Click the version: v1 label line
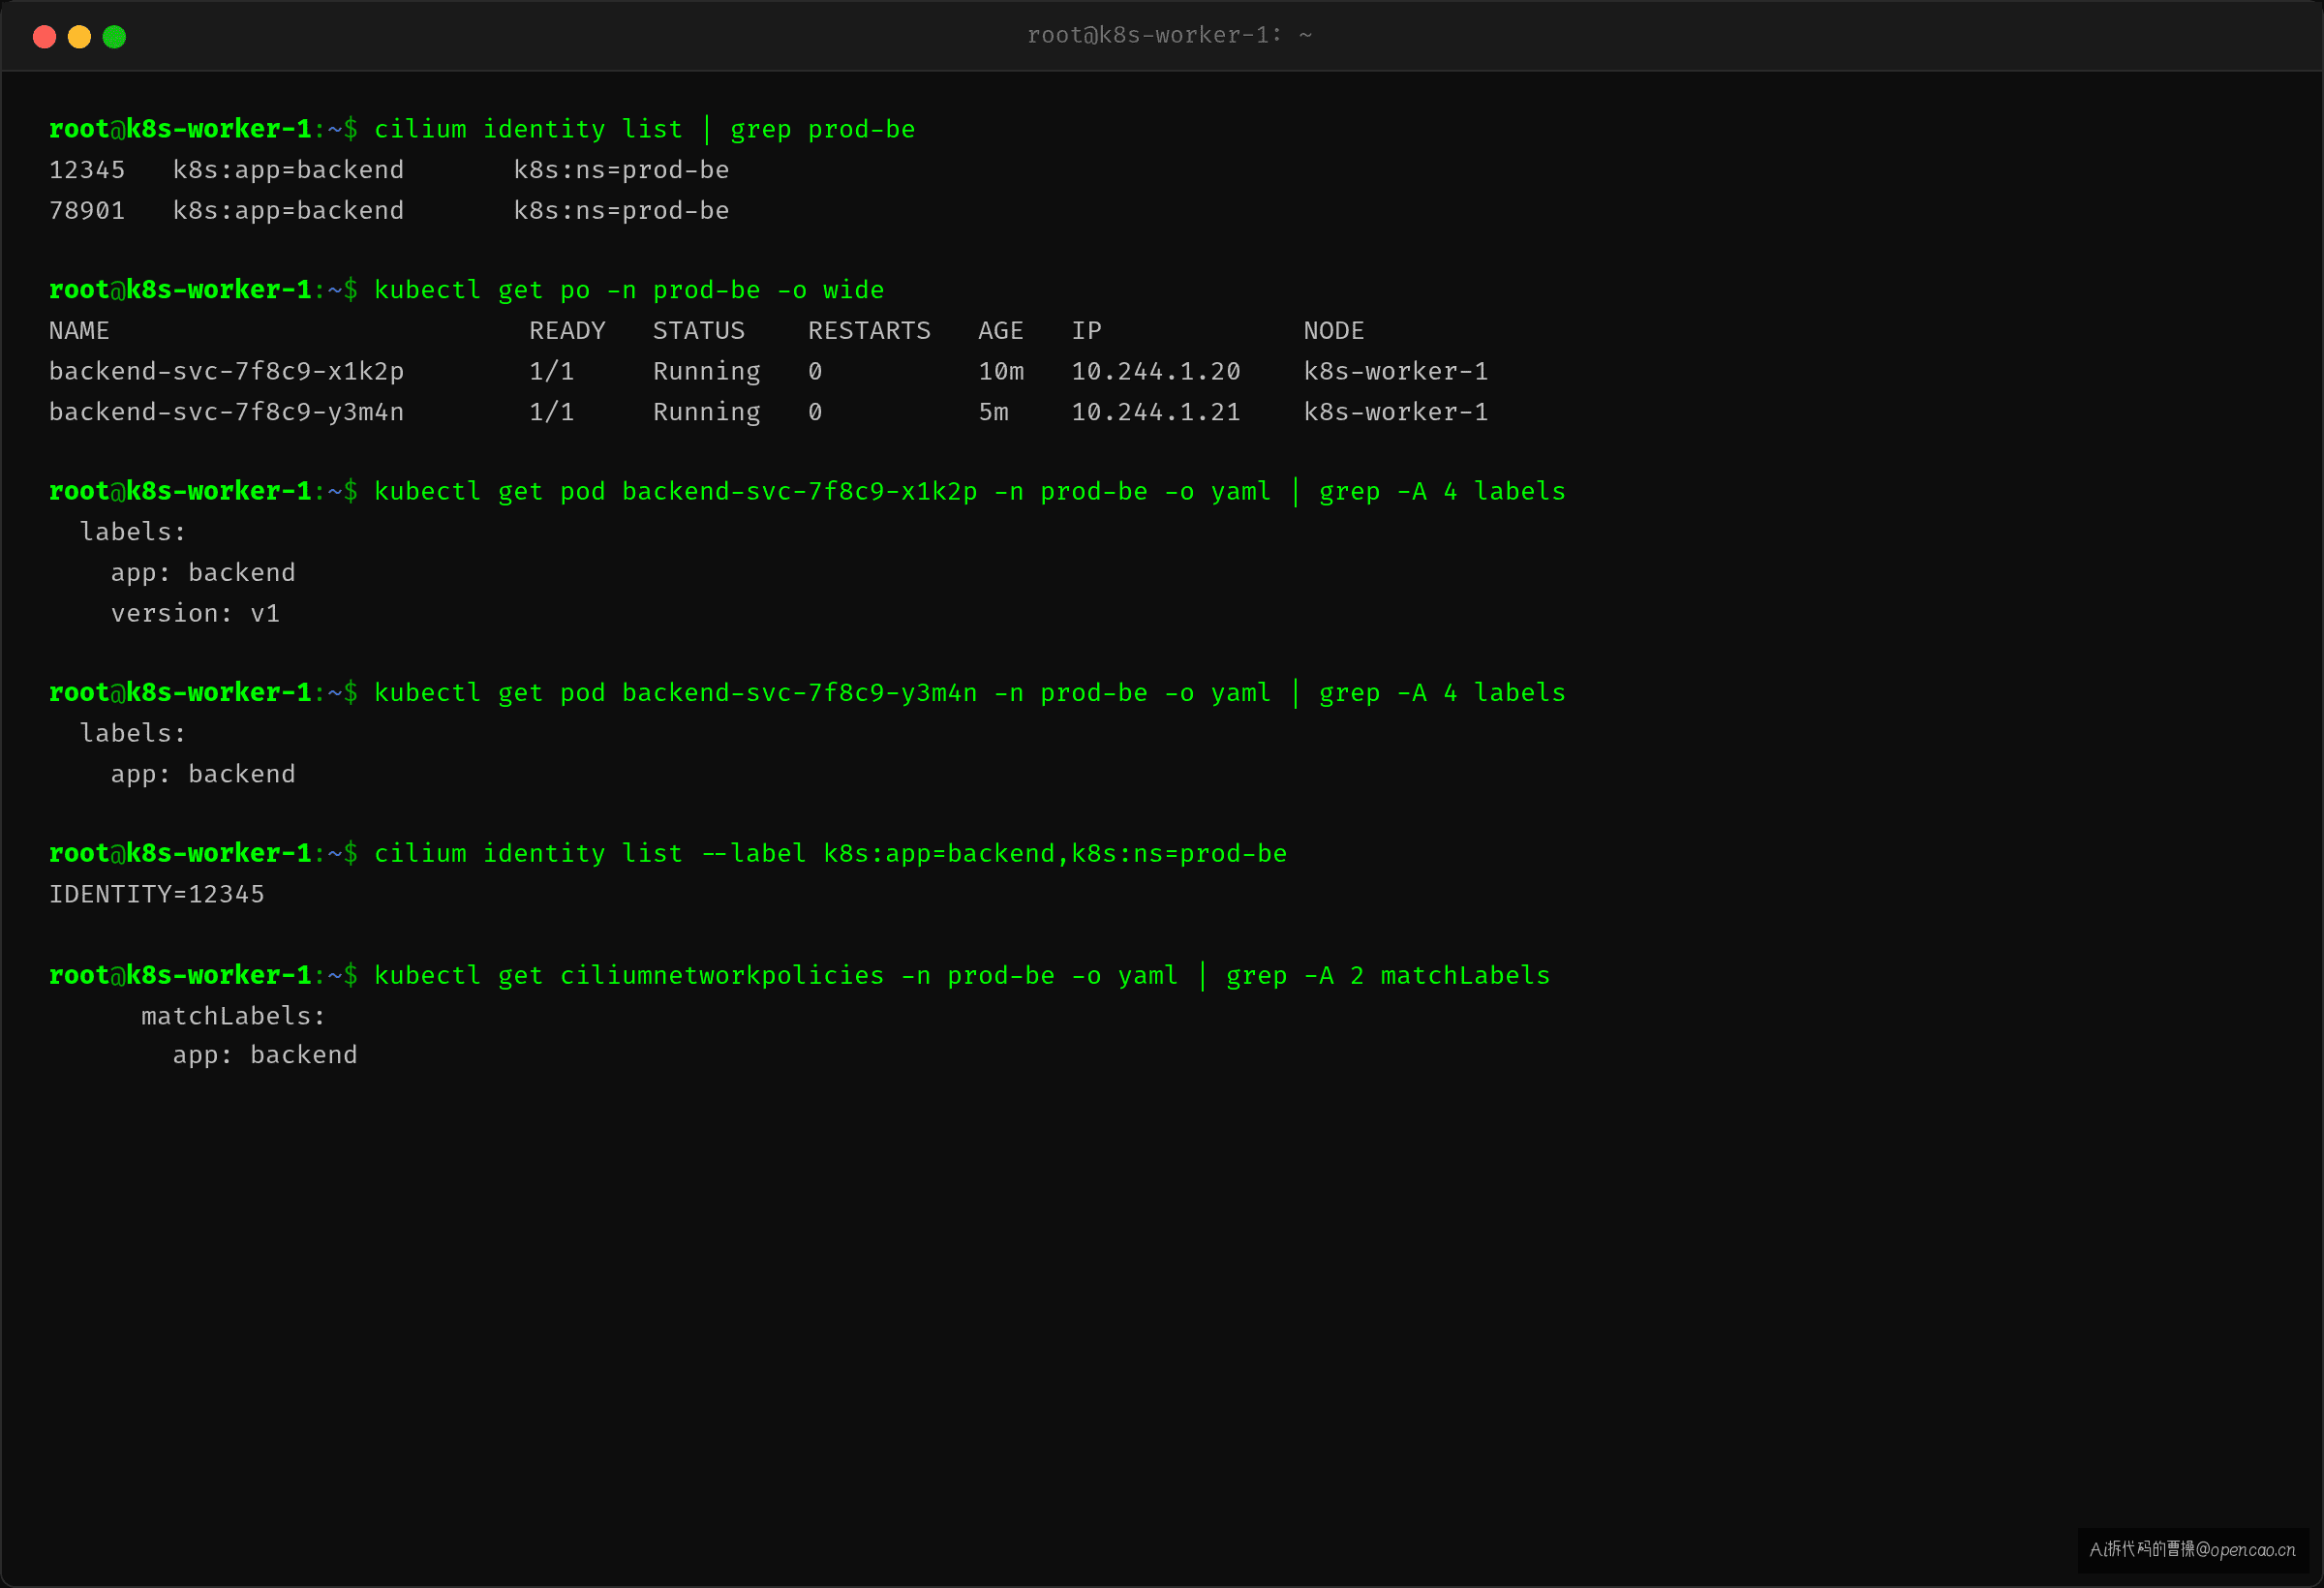Screen dimensions: 2324x1588 click(x=195, y=613)
